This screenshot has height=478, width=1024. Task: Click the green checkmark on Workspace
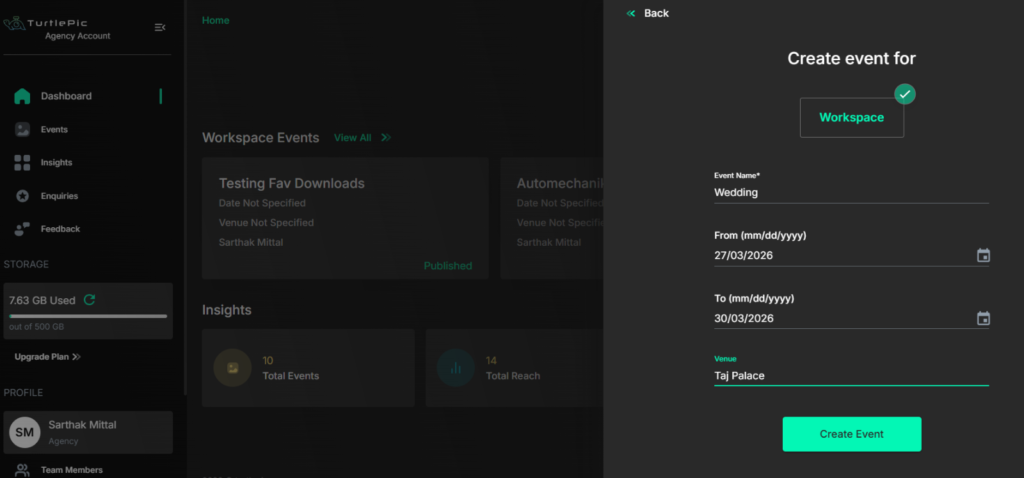[x=905, y=94]
